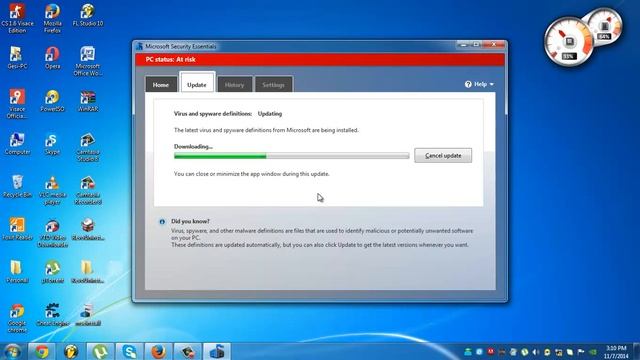Image resolution: width=640 pixels, height=360 pixels.
Task: Select Microsoft Office Word desktop shortcut
Action: click(88, 61)
